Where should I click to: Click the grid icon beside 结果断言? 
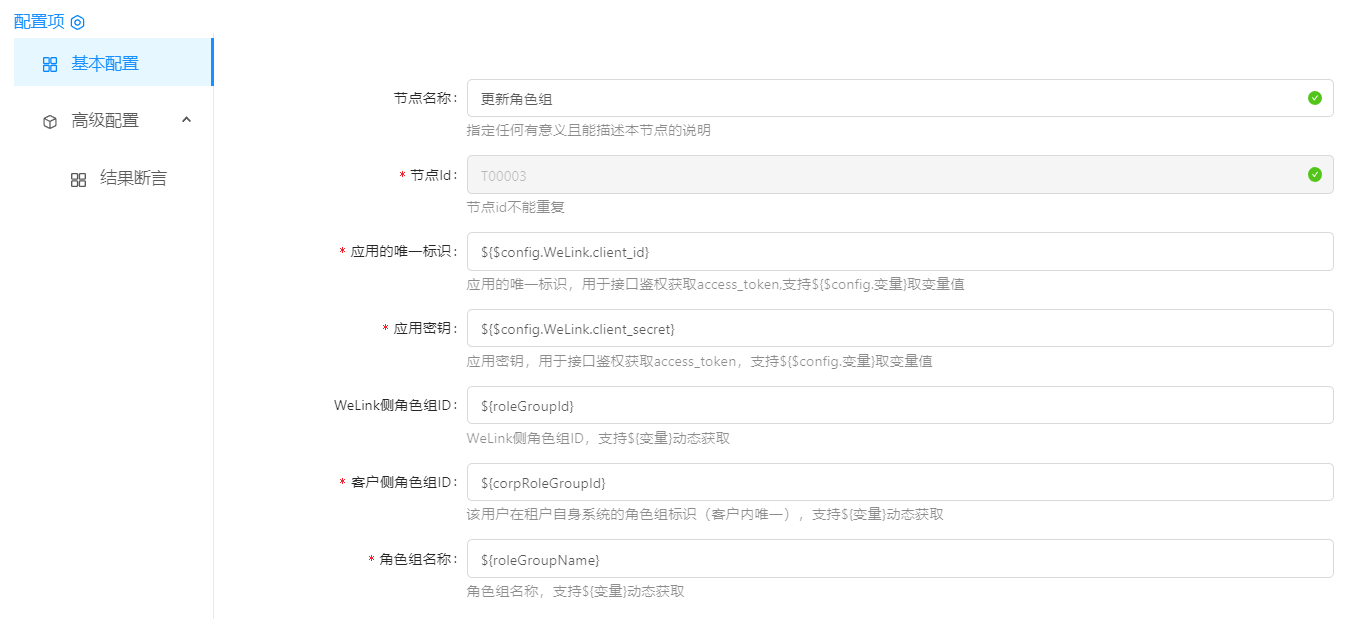tap(79, 180)
